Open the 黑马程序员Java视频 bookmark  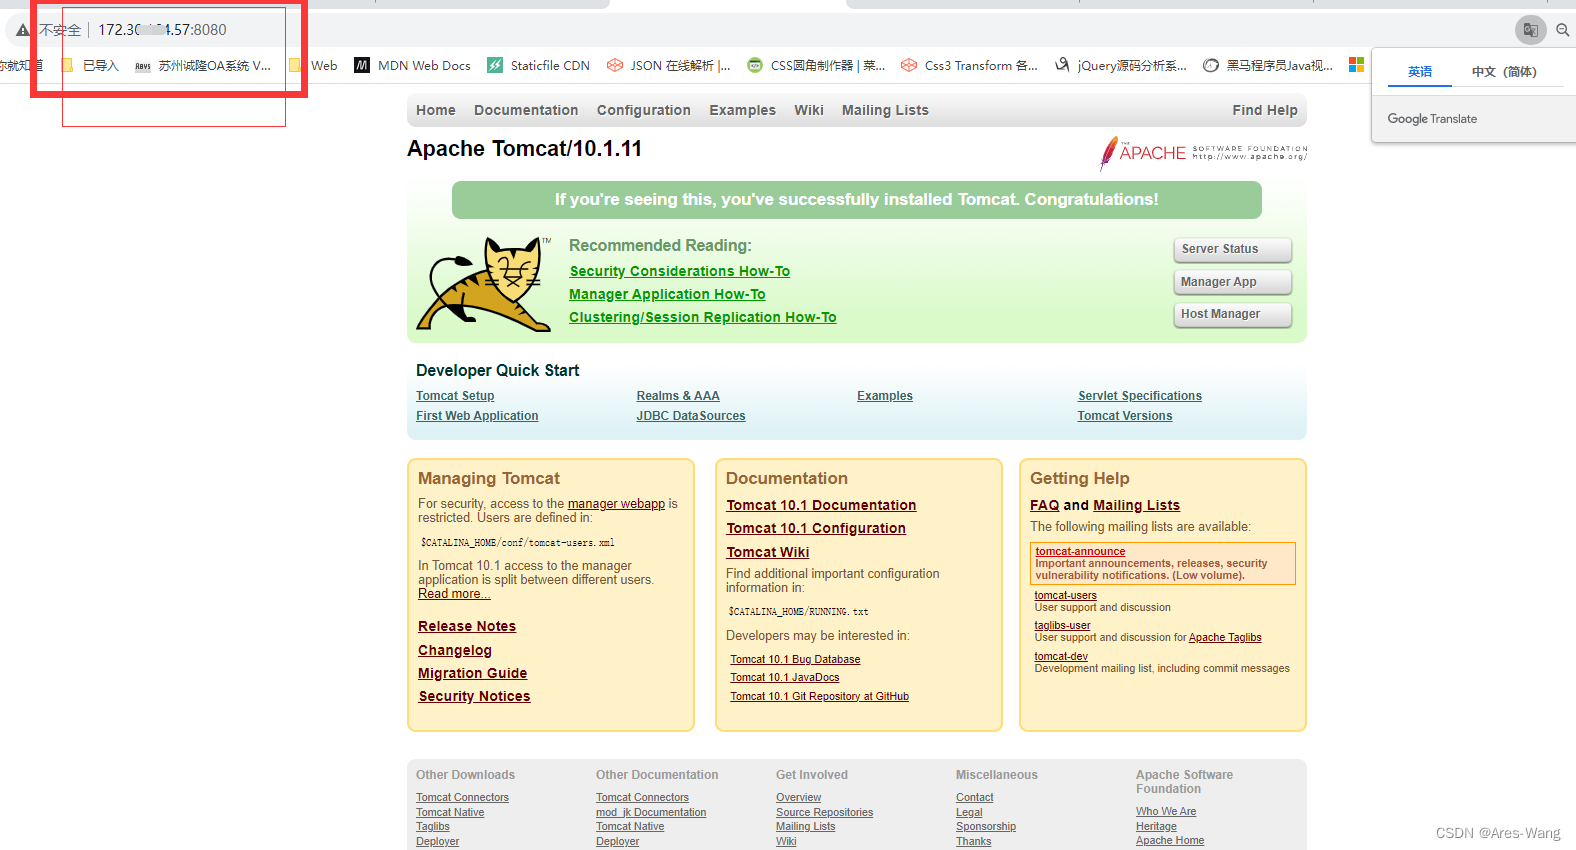[x=1268, y=65]
